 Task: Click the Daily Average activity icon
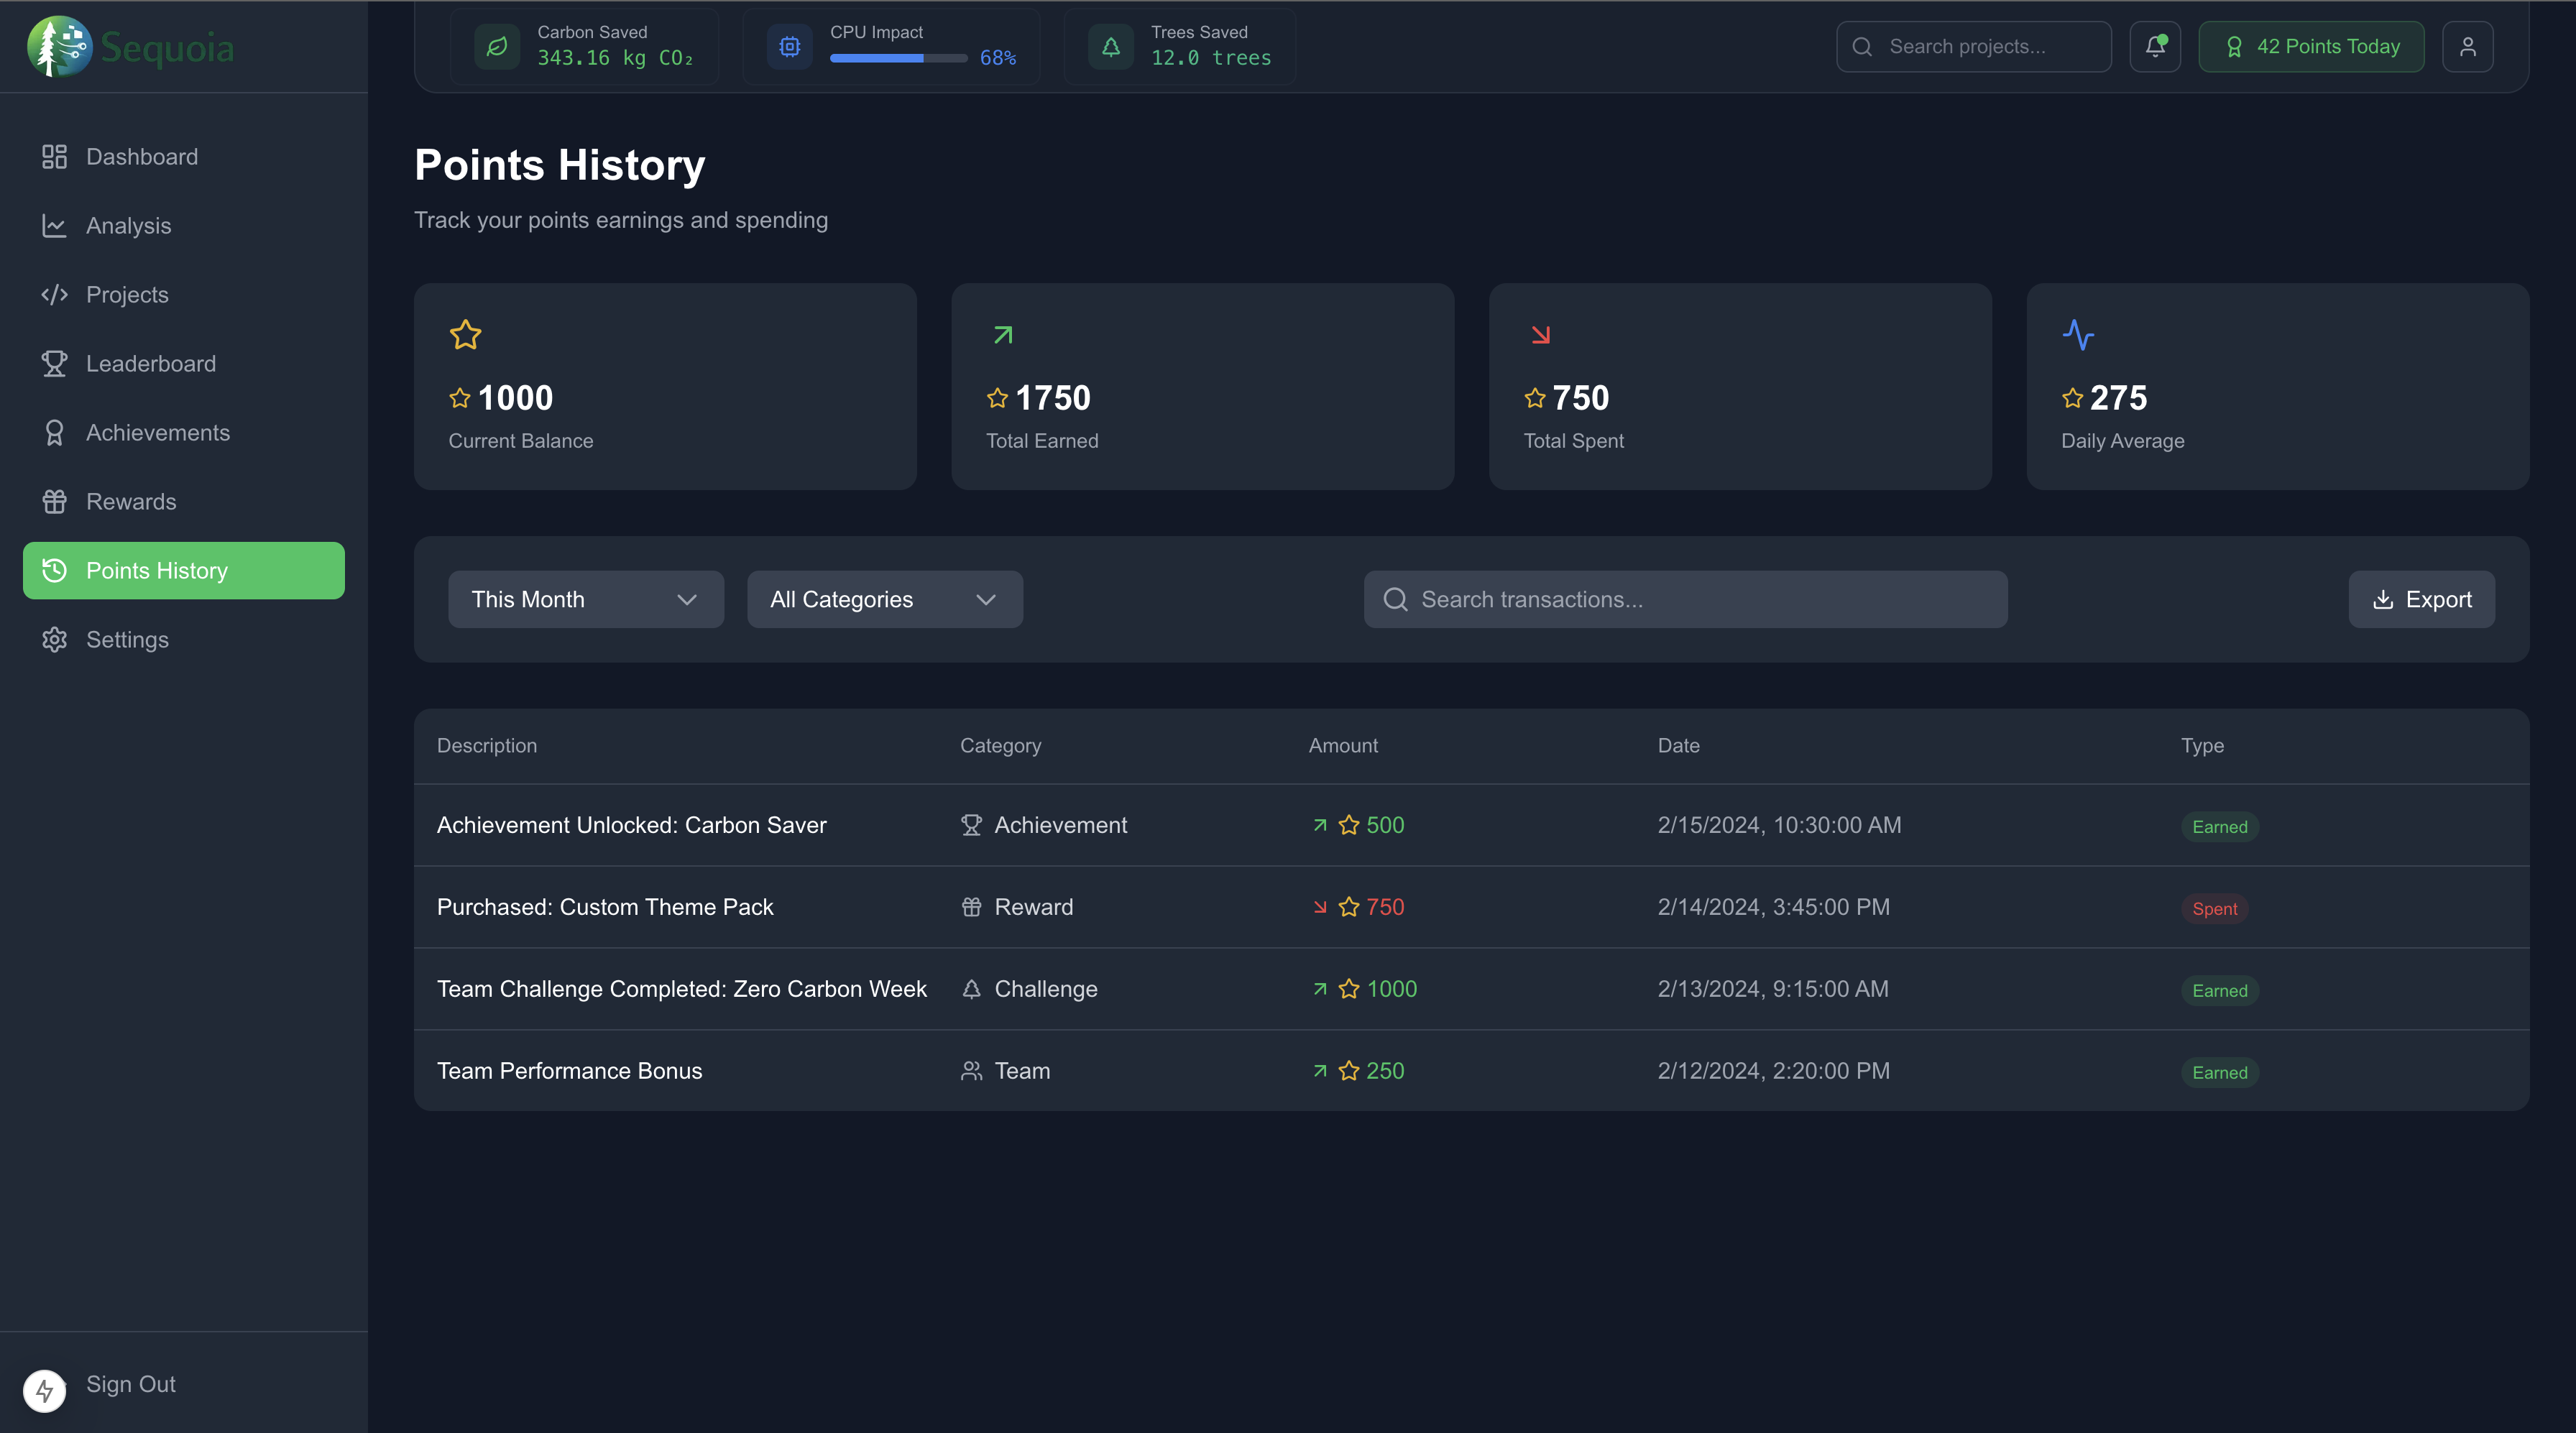pos(2078,334)
